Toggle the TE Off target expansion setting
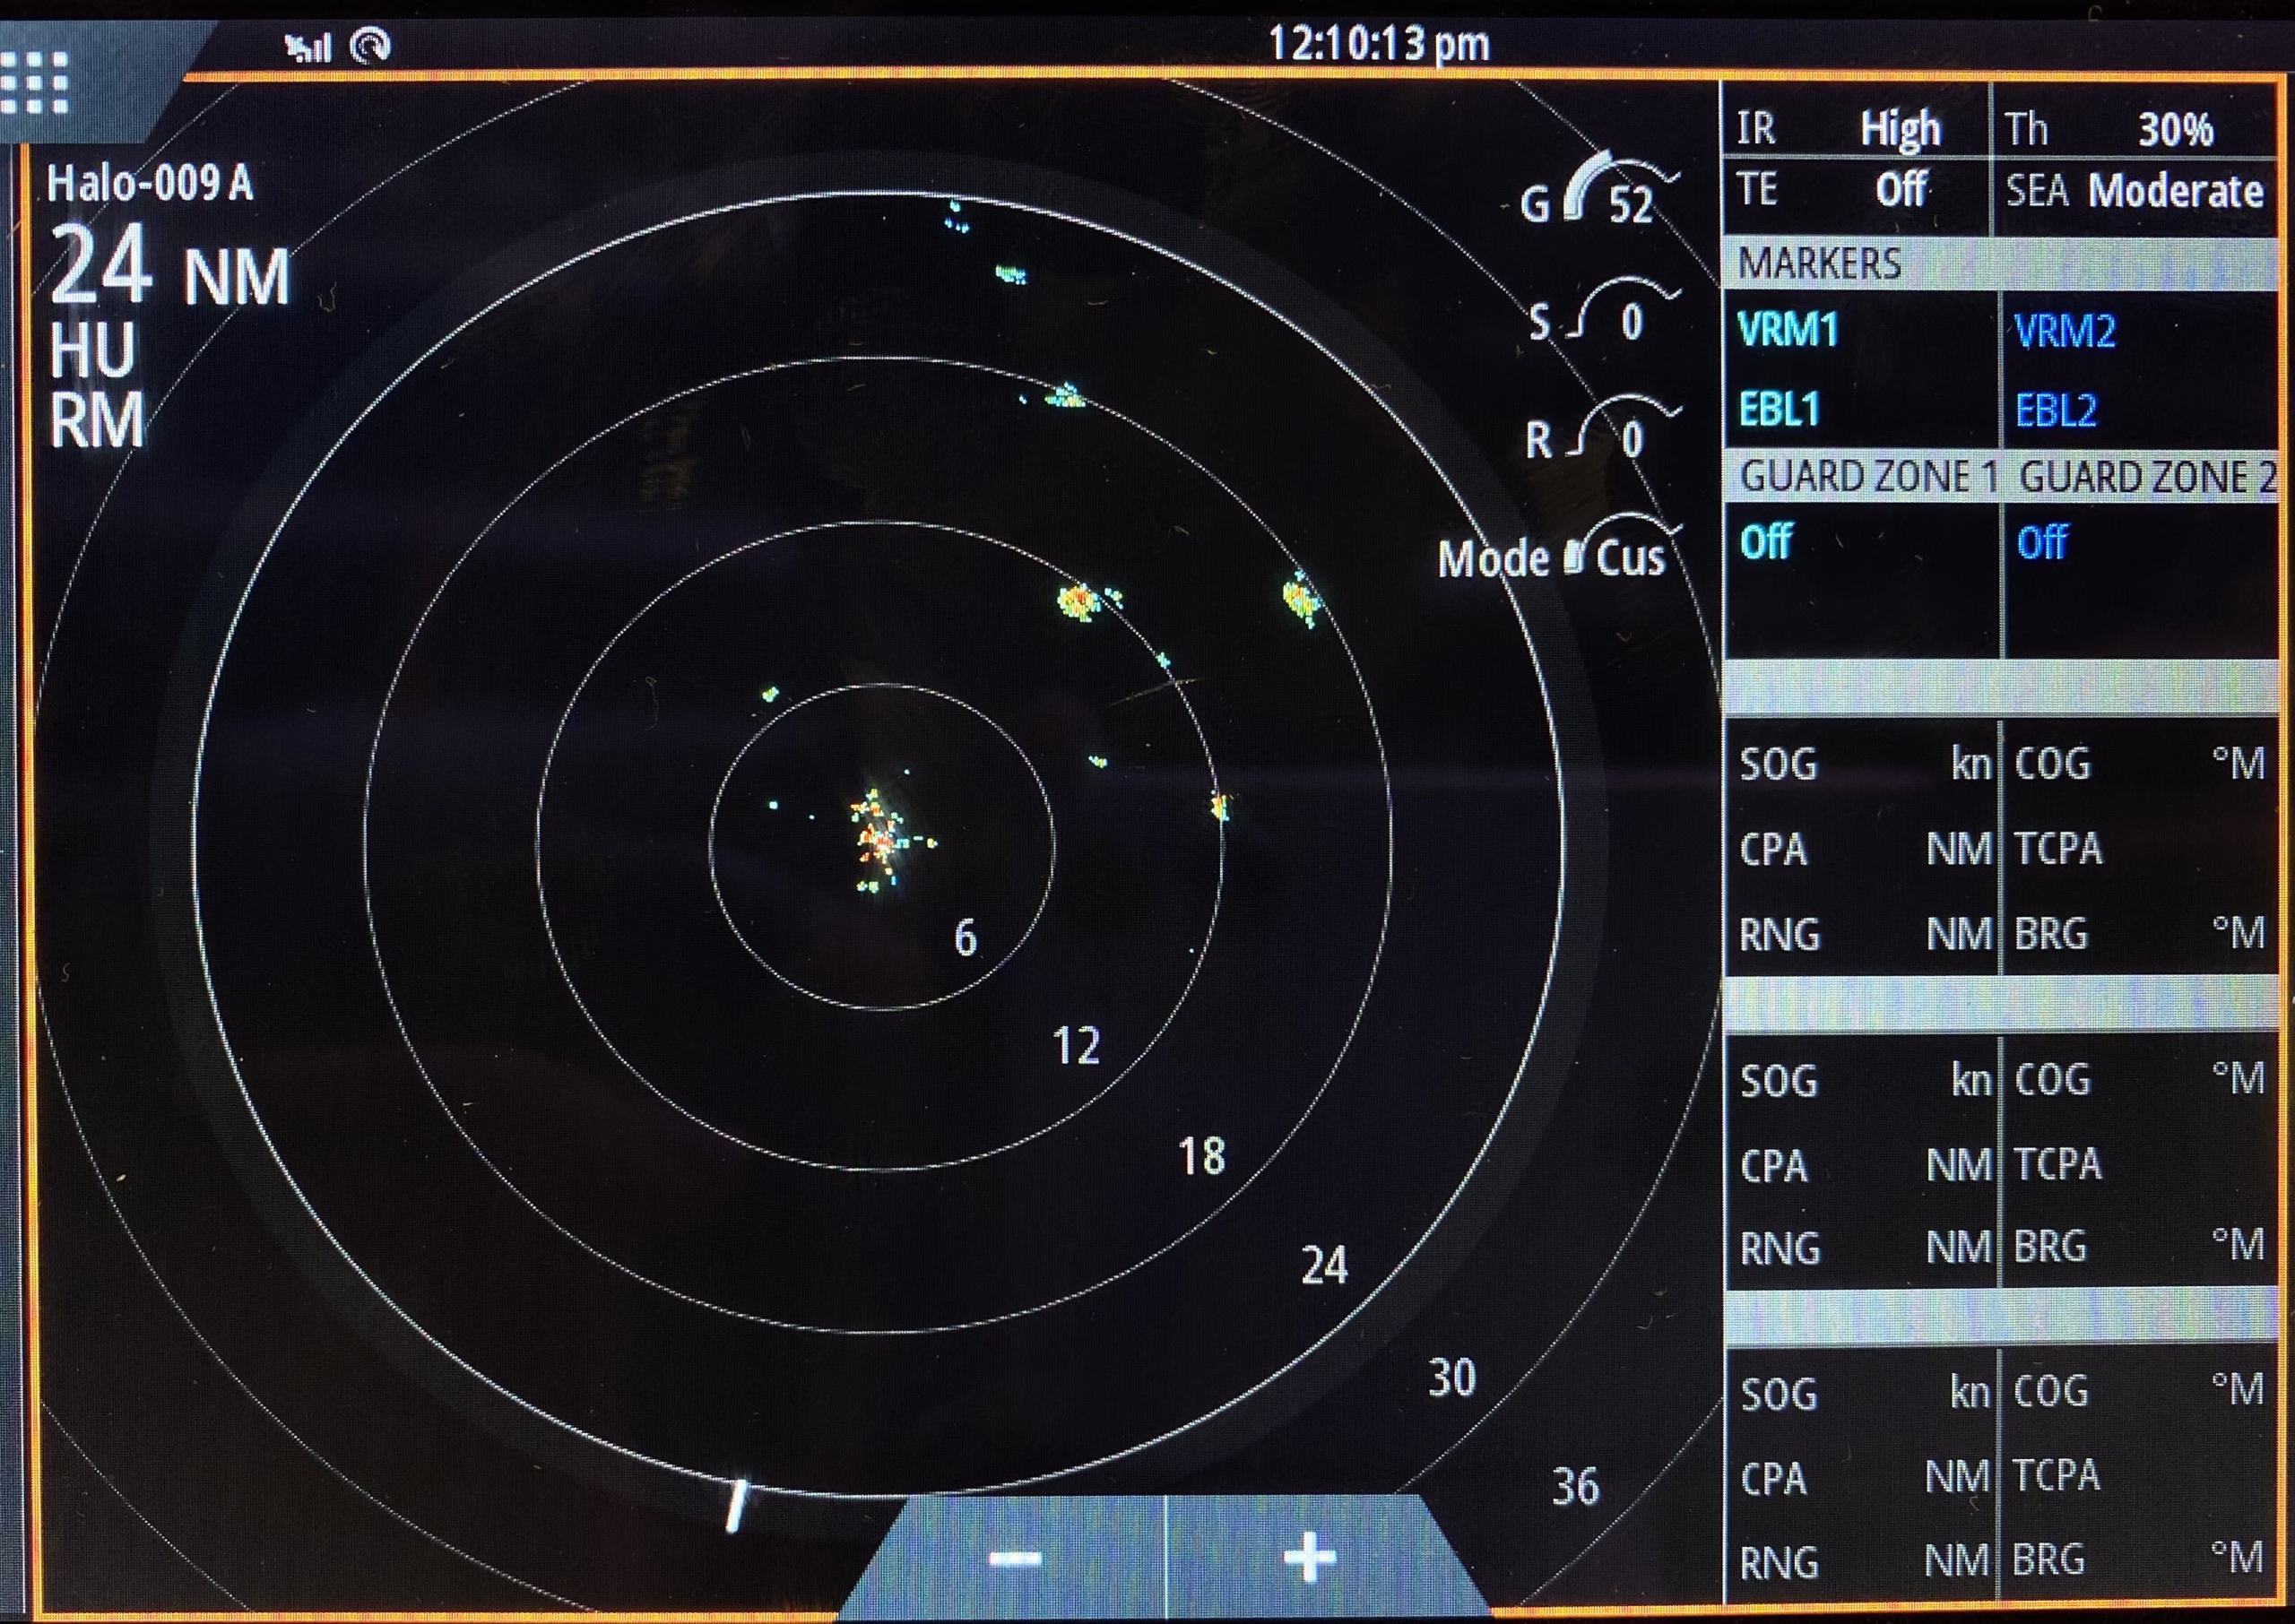2295x1624 pixels. [1855, 190]
